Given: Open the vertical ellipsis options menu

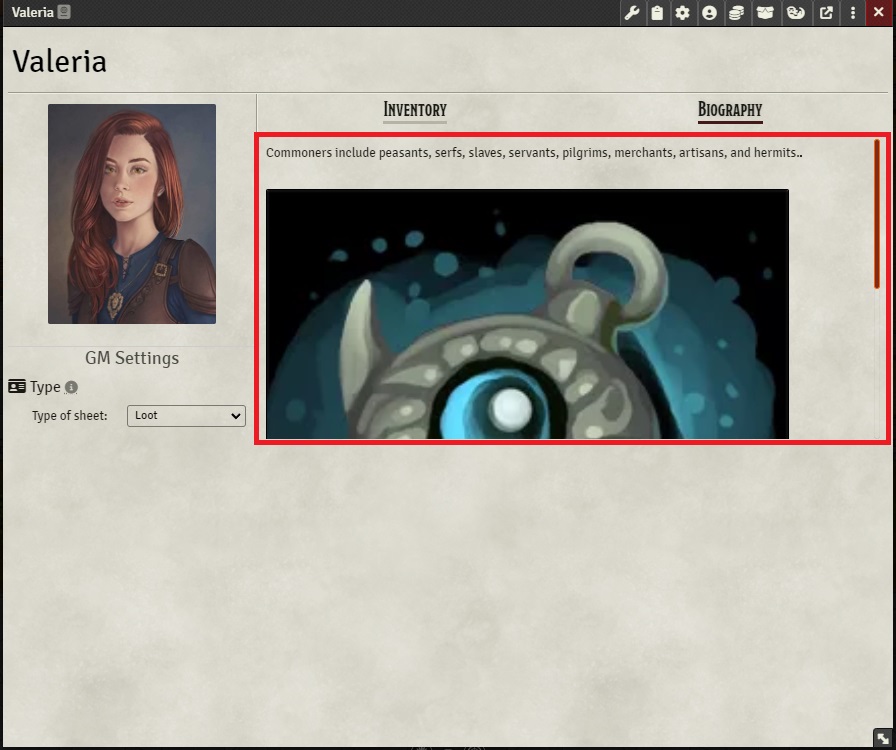Looking at the screenshot, I should [851, 13].
